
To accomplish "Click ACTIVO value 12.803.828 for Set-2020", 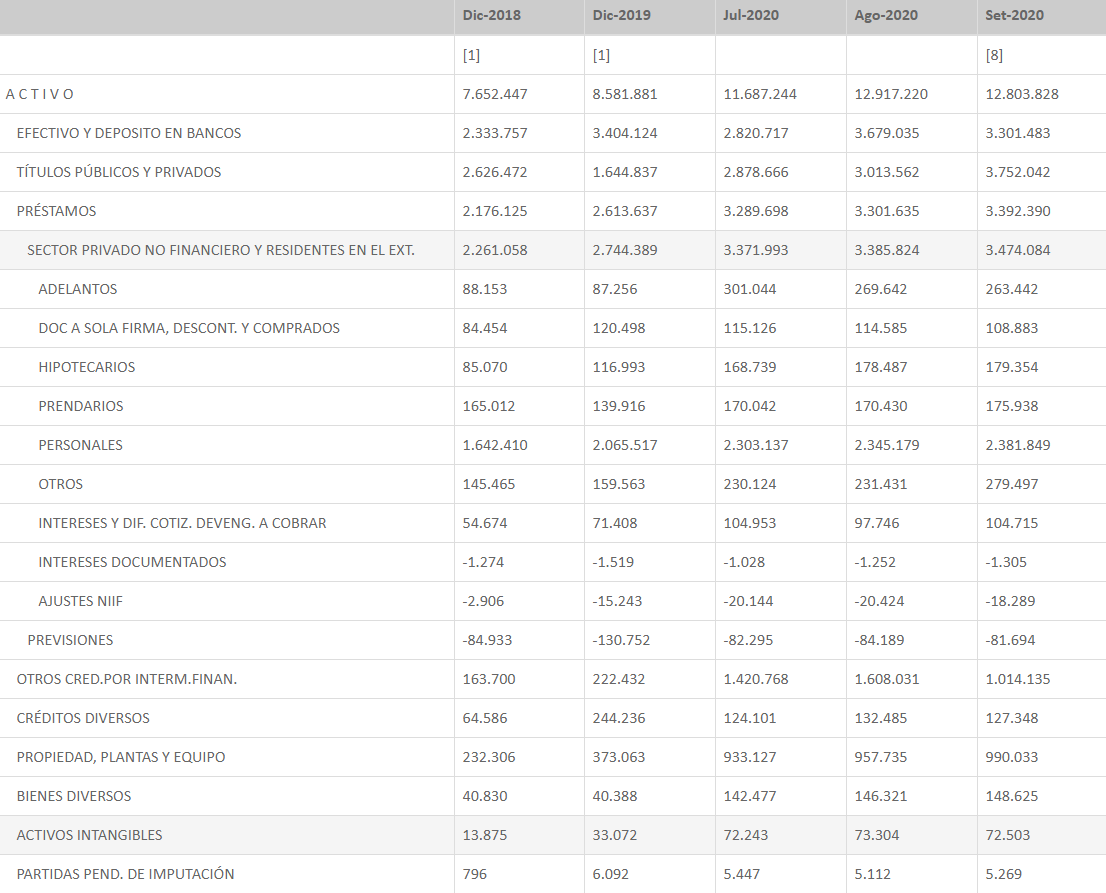I will point(1021,94).
